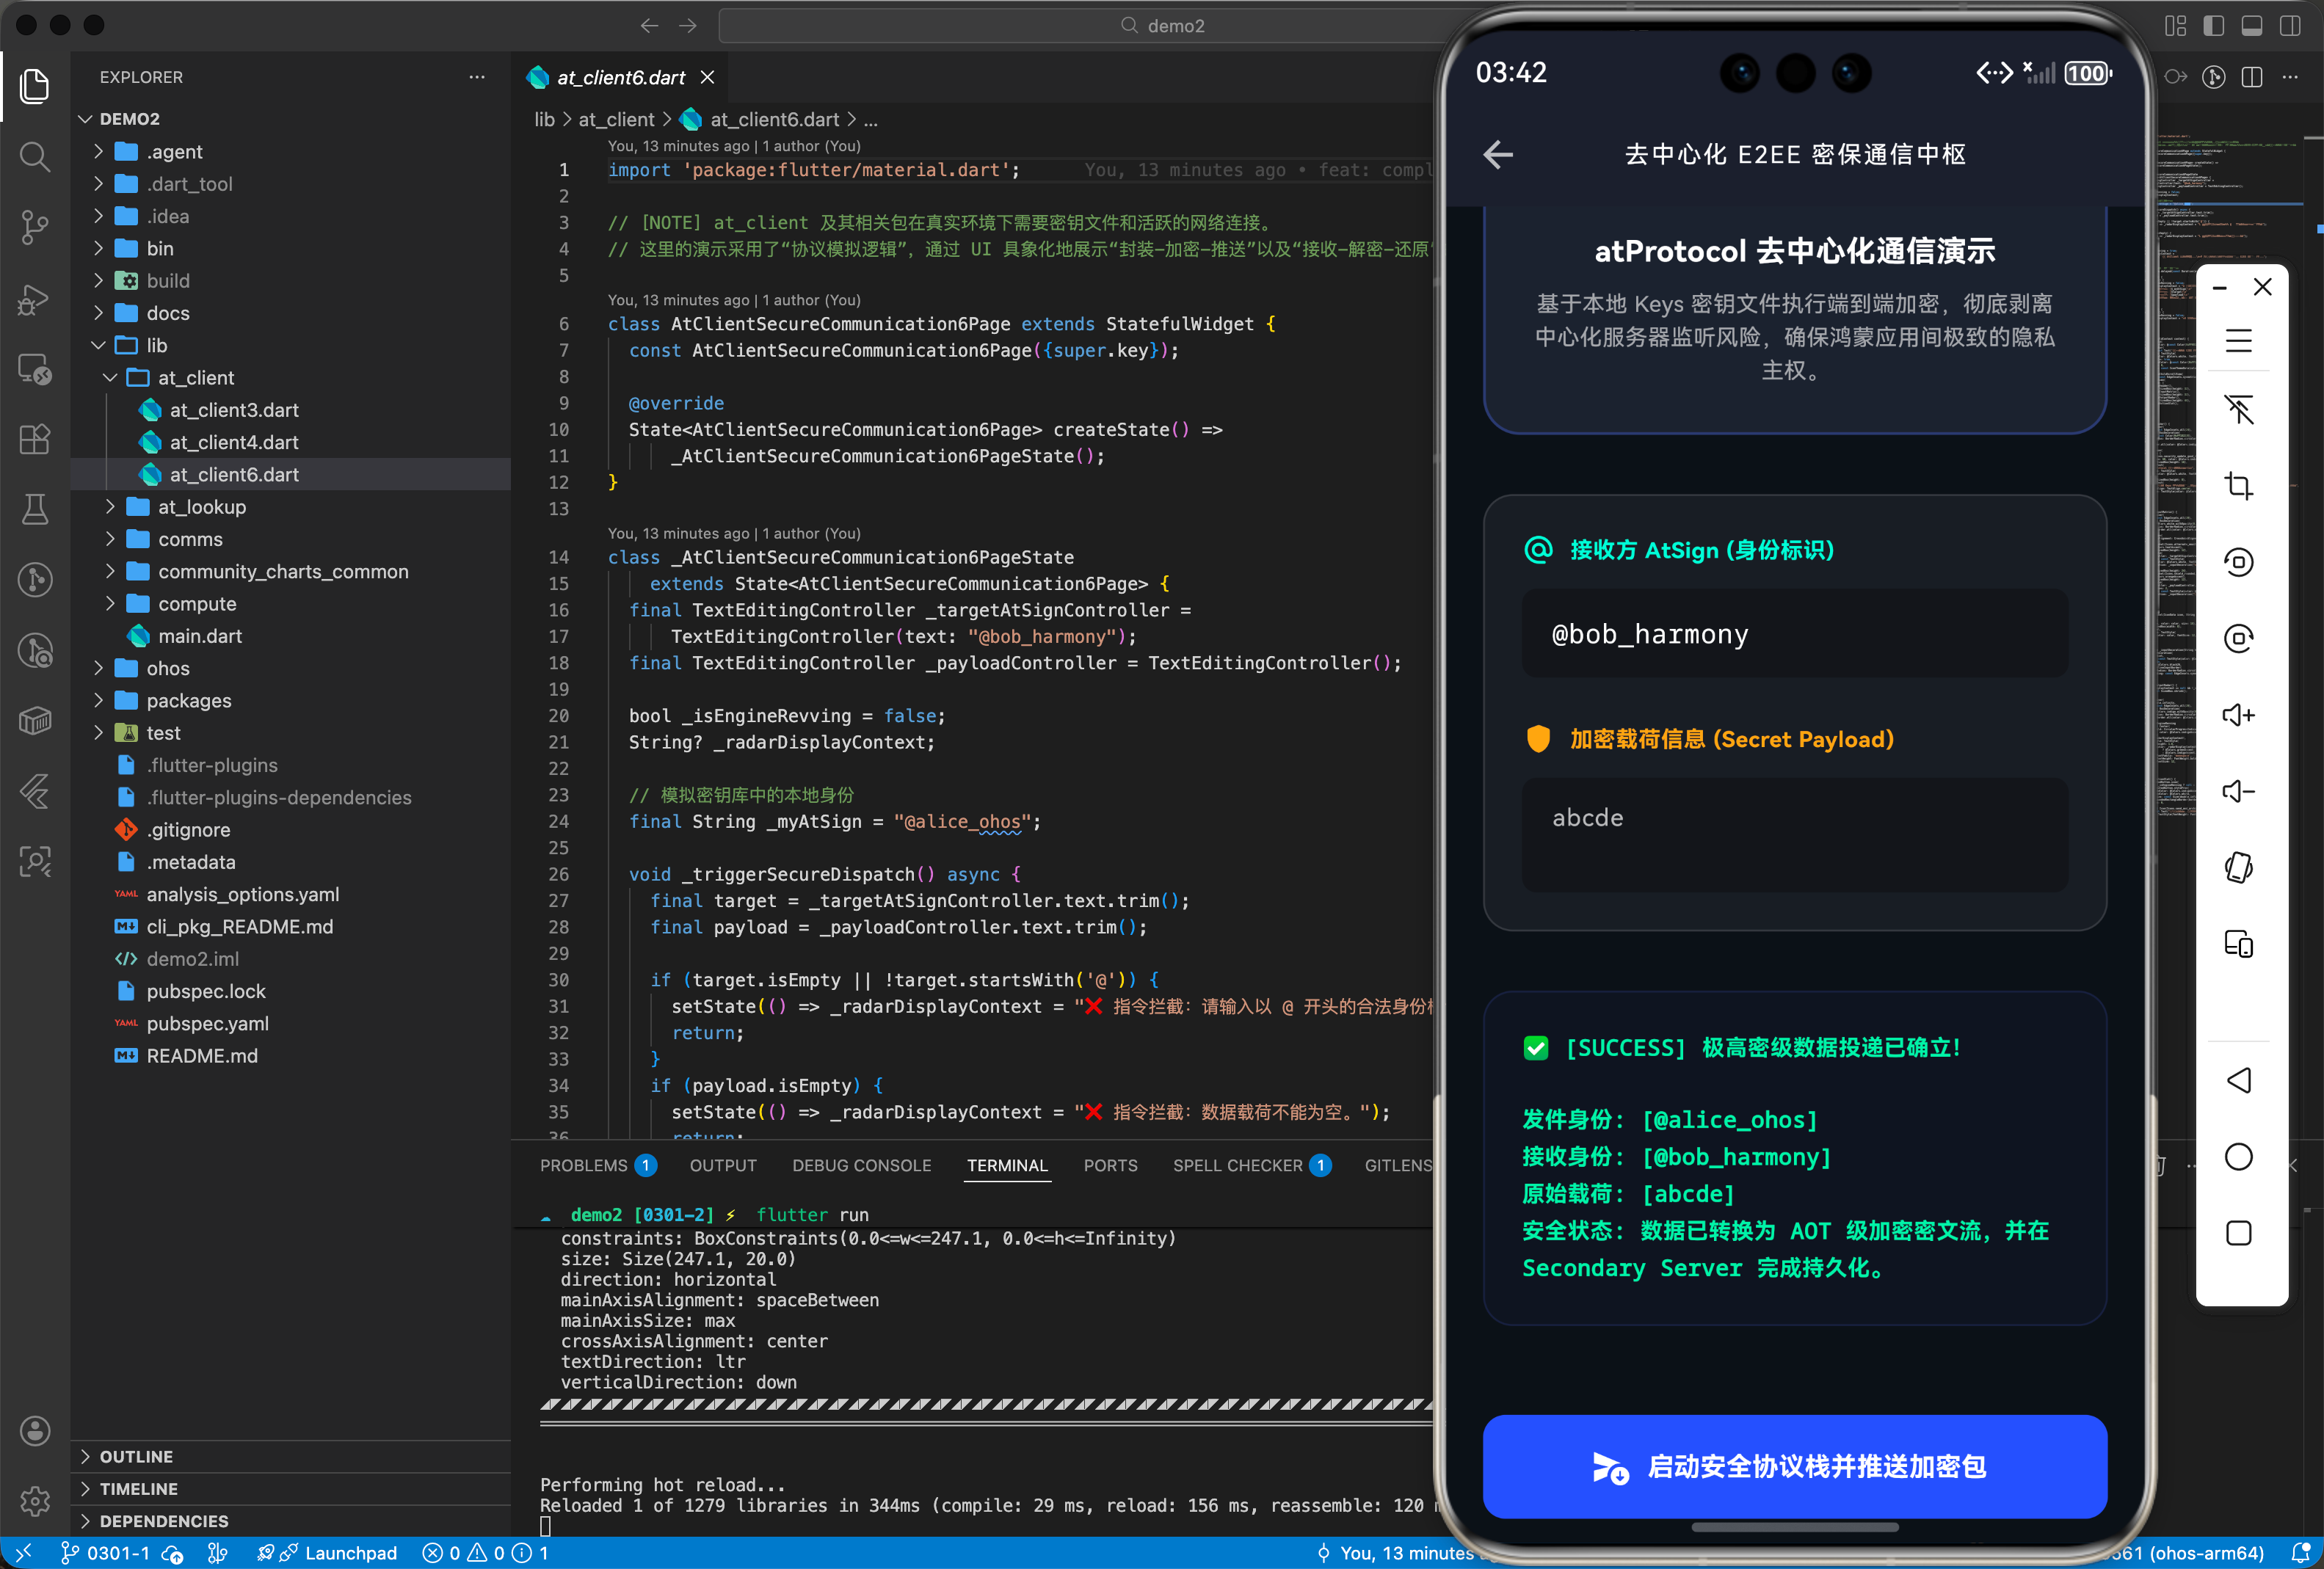The image size is (2324, 1569).
Task: Switch to the PROBLEMS tab
Action: click(x=583, y=1165)
